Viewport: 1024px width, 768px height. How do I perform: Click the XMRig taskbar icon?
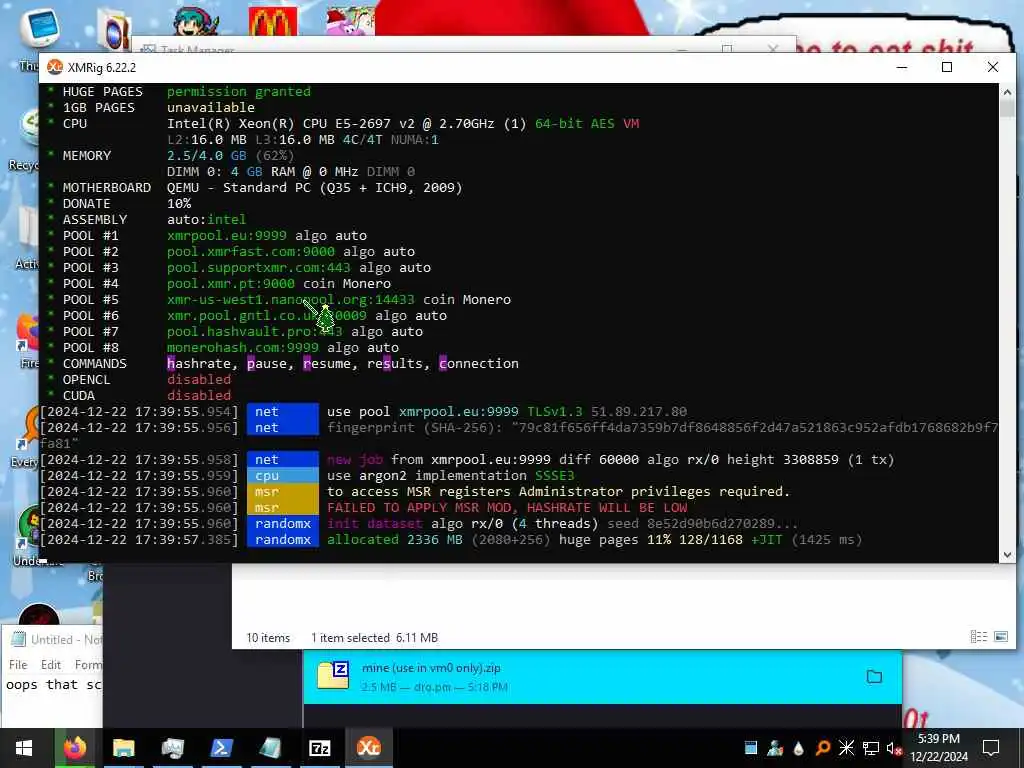pos(368,748)
